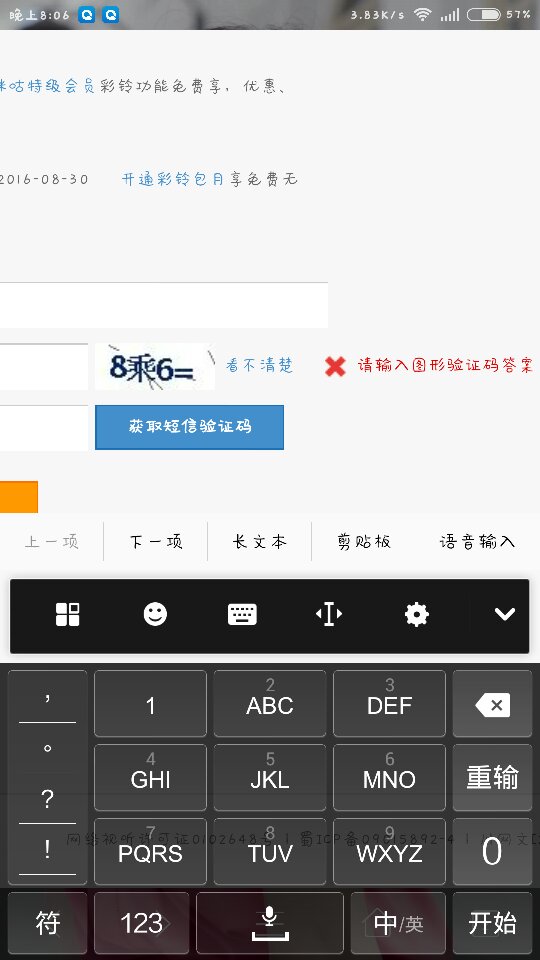
Task: Select 上一项 previous field
Action: (x=52, y=542)
